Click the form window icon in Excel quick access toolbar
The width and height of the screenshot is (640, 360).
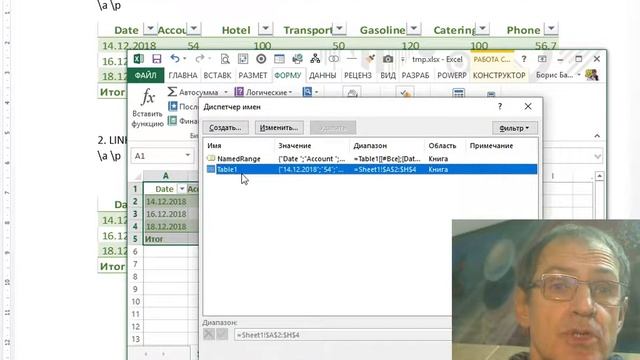coord(279,59)
